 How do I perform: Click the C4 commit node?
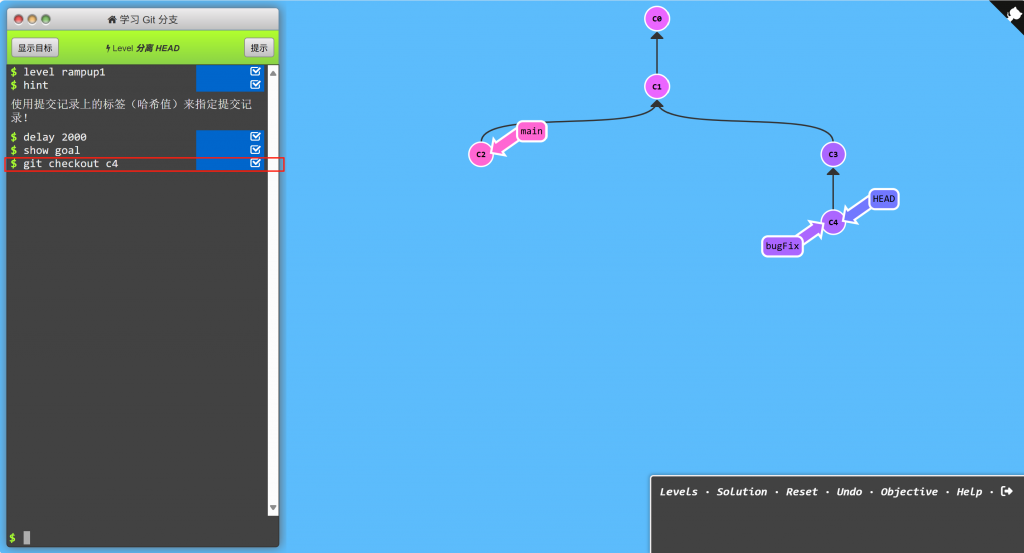pos(833,222)
